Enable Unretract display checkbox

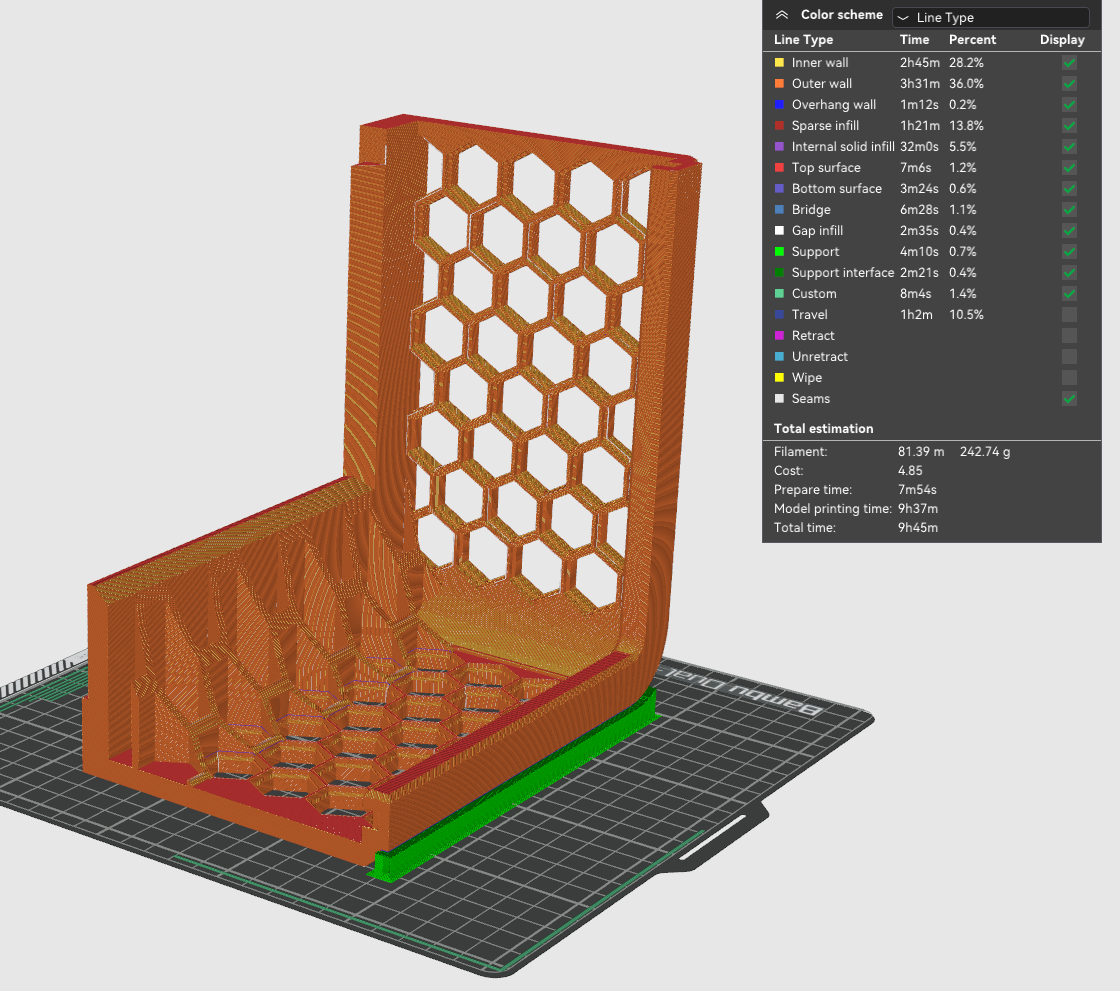(x=1069, y=357)
